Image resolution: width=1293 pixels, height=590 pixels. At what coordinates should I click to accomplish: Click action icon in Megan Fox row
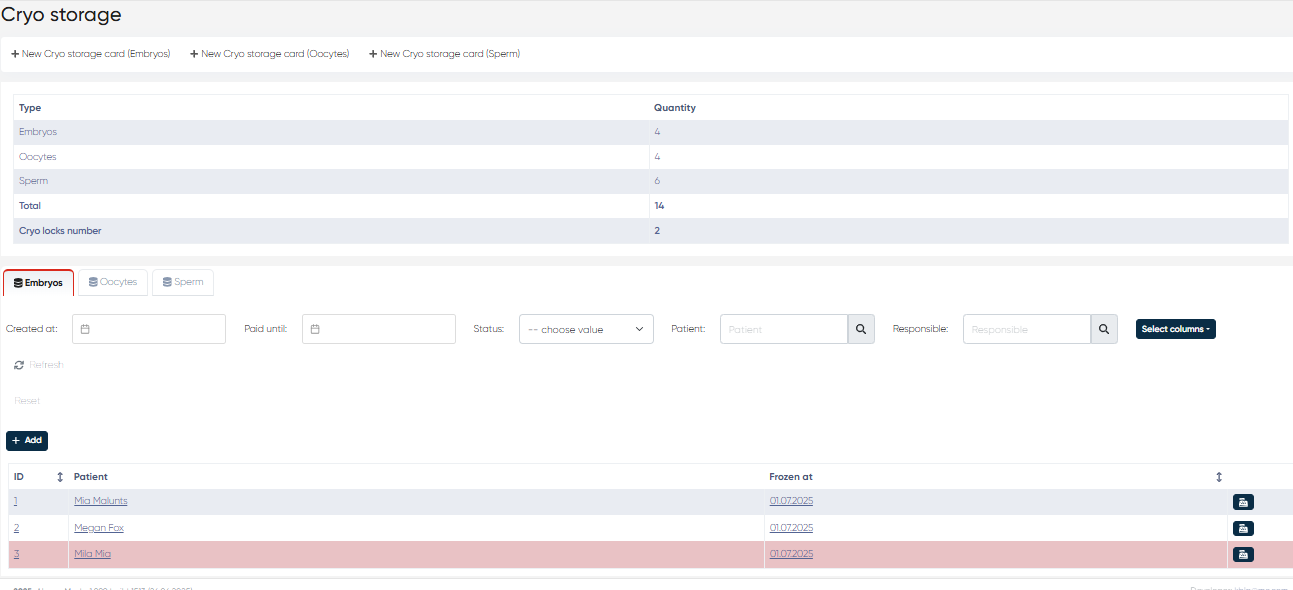(1243, 528)
